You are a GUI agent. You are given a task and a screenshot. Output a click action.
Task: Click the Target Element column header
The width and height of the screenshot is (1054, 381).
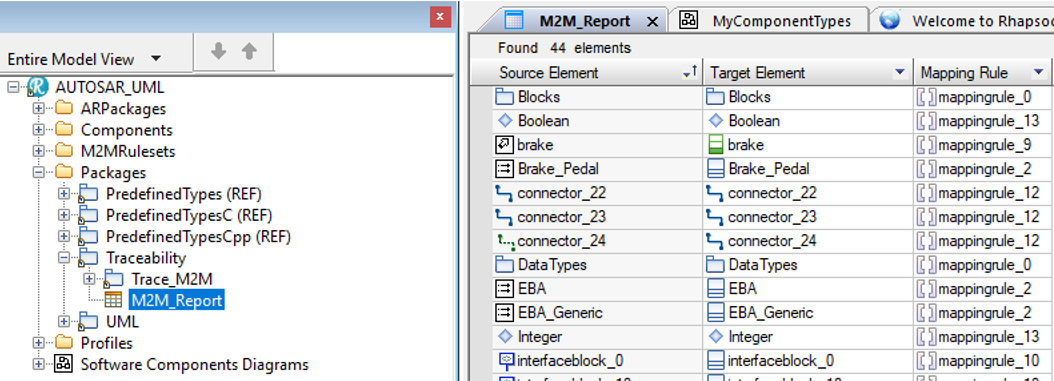point(808,73)
